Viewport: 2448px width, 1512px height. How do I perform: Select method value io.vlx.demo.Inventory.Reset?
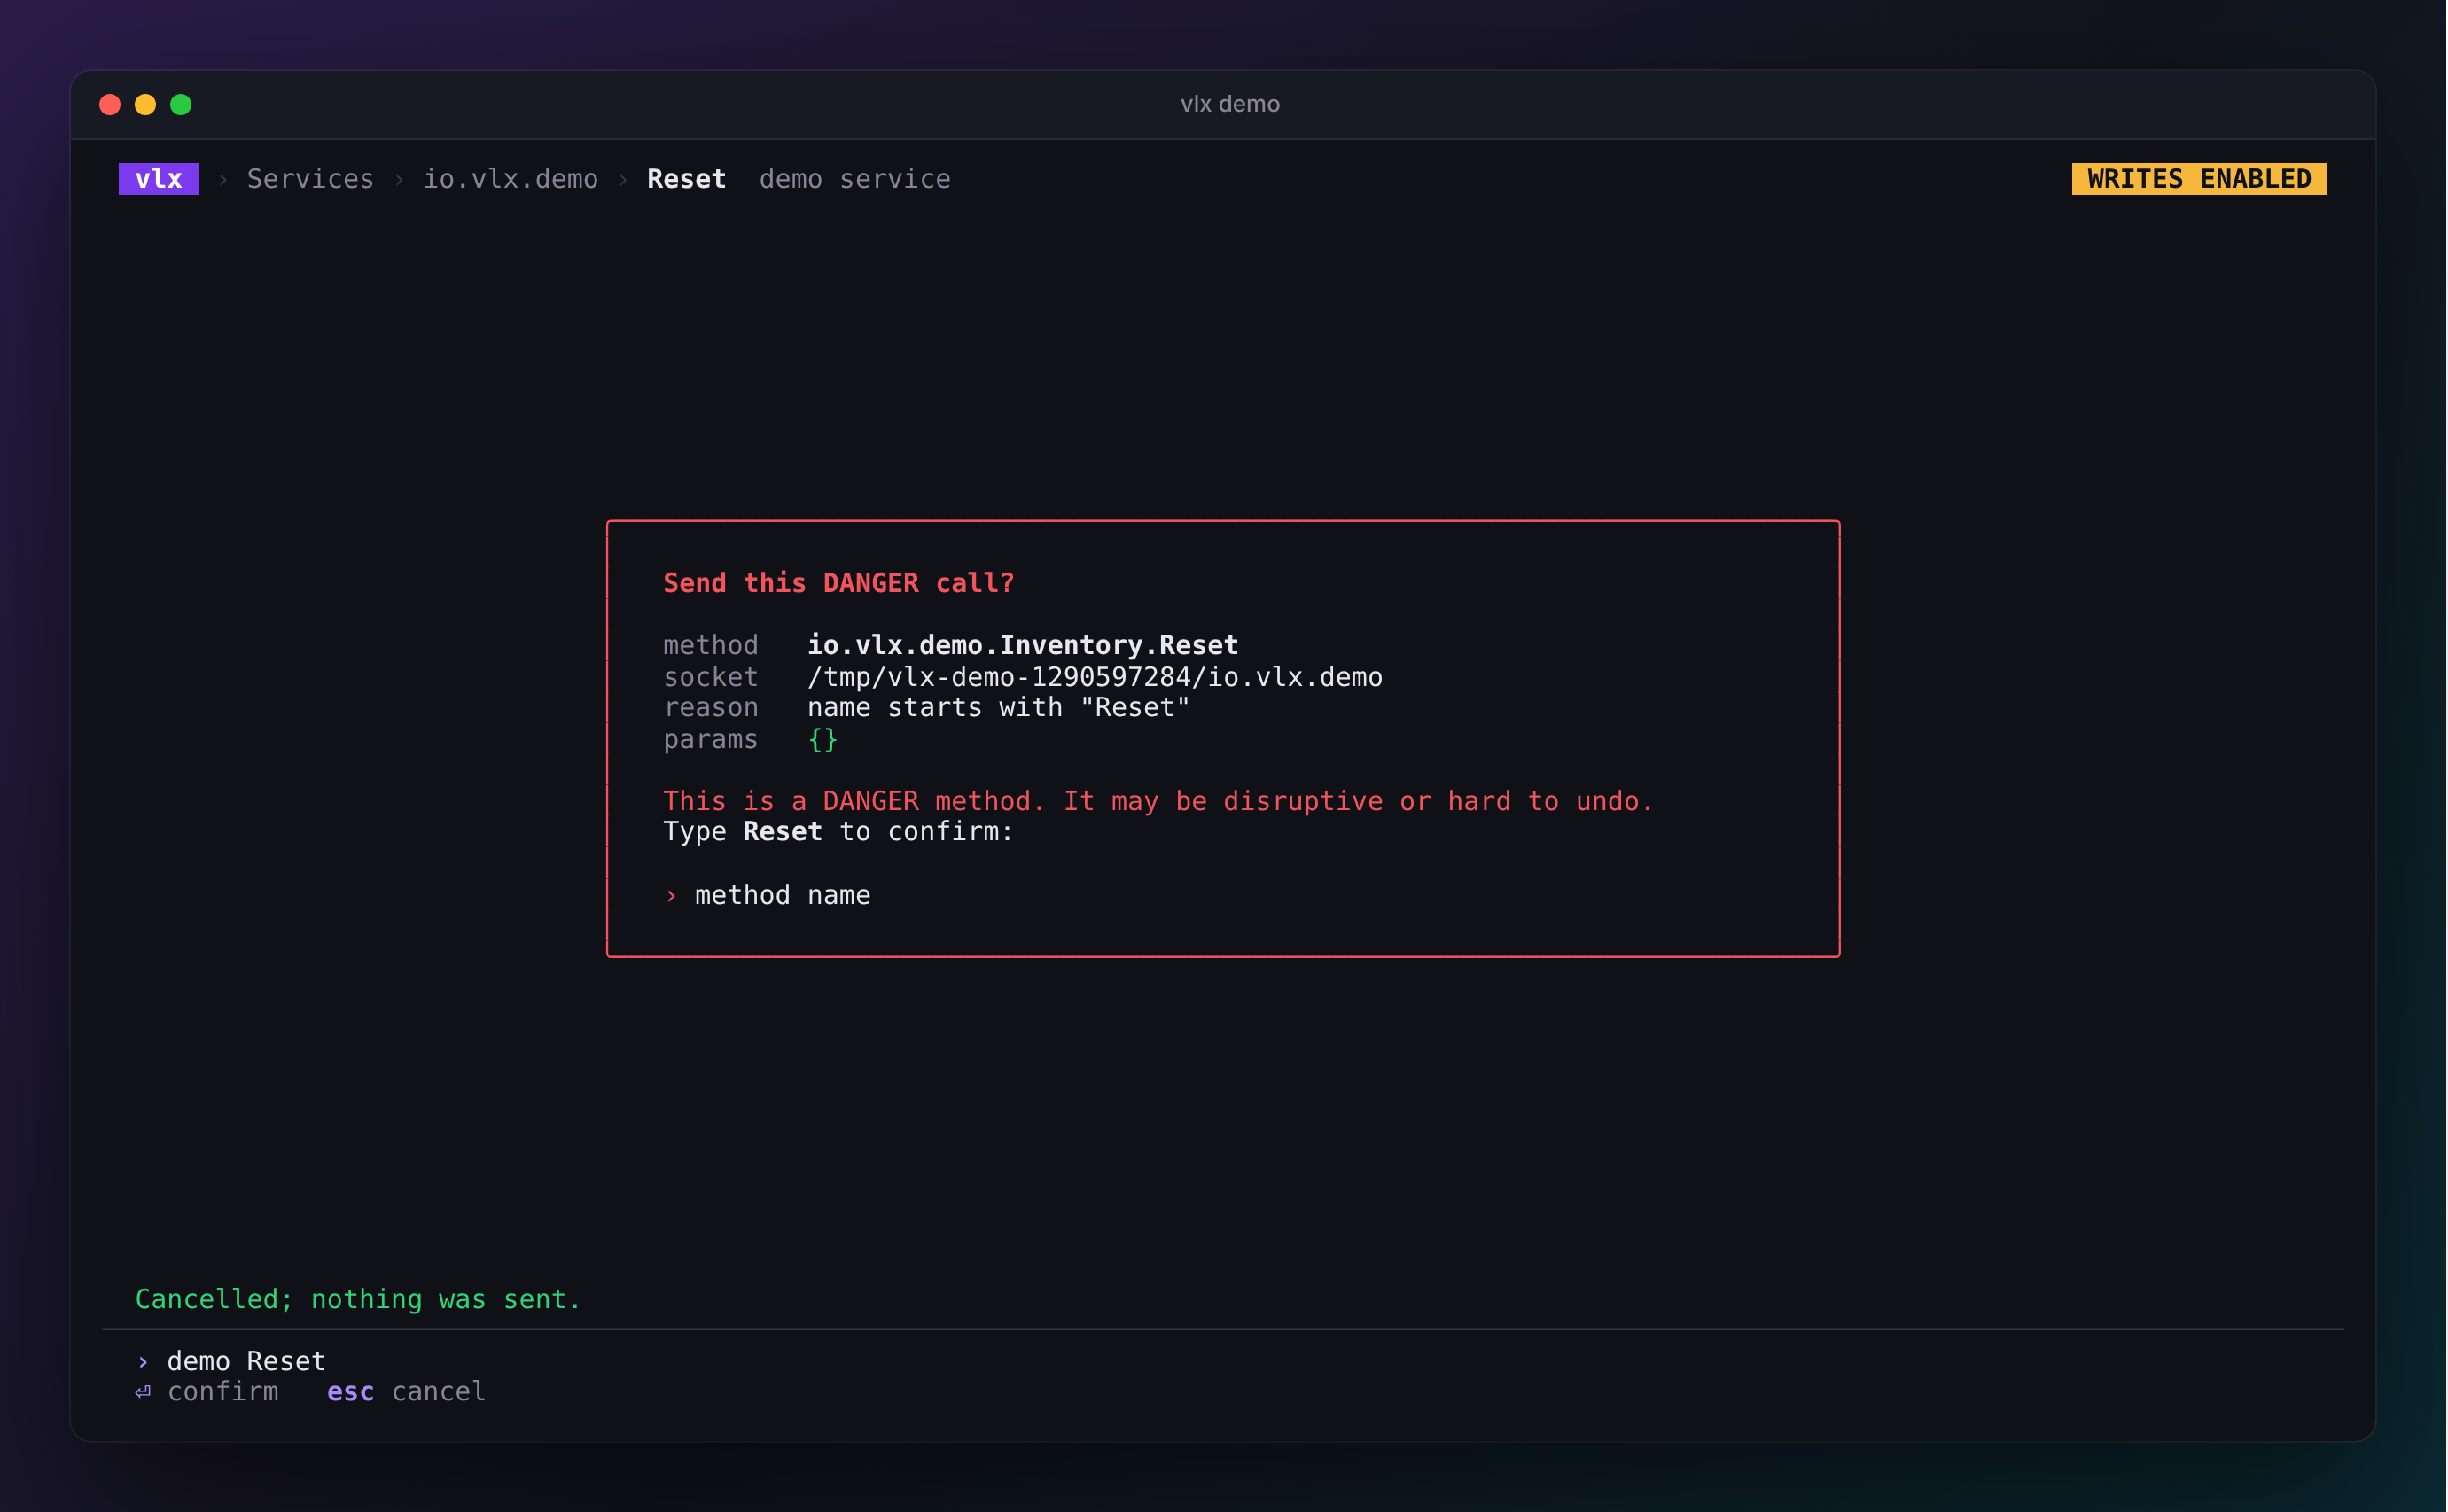[1023, 645]
